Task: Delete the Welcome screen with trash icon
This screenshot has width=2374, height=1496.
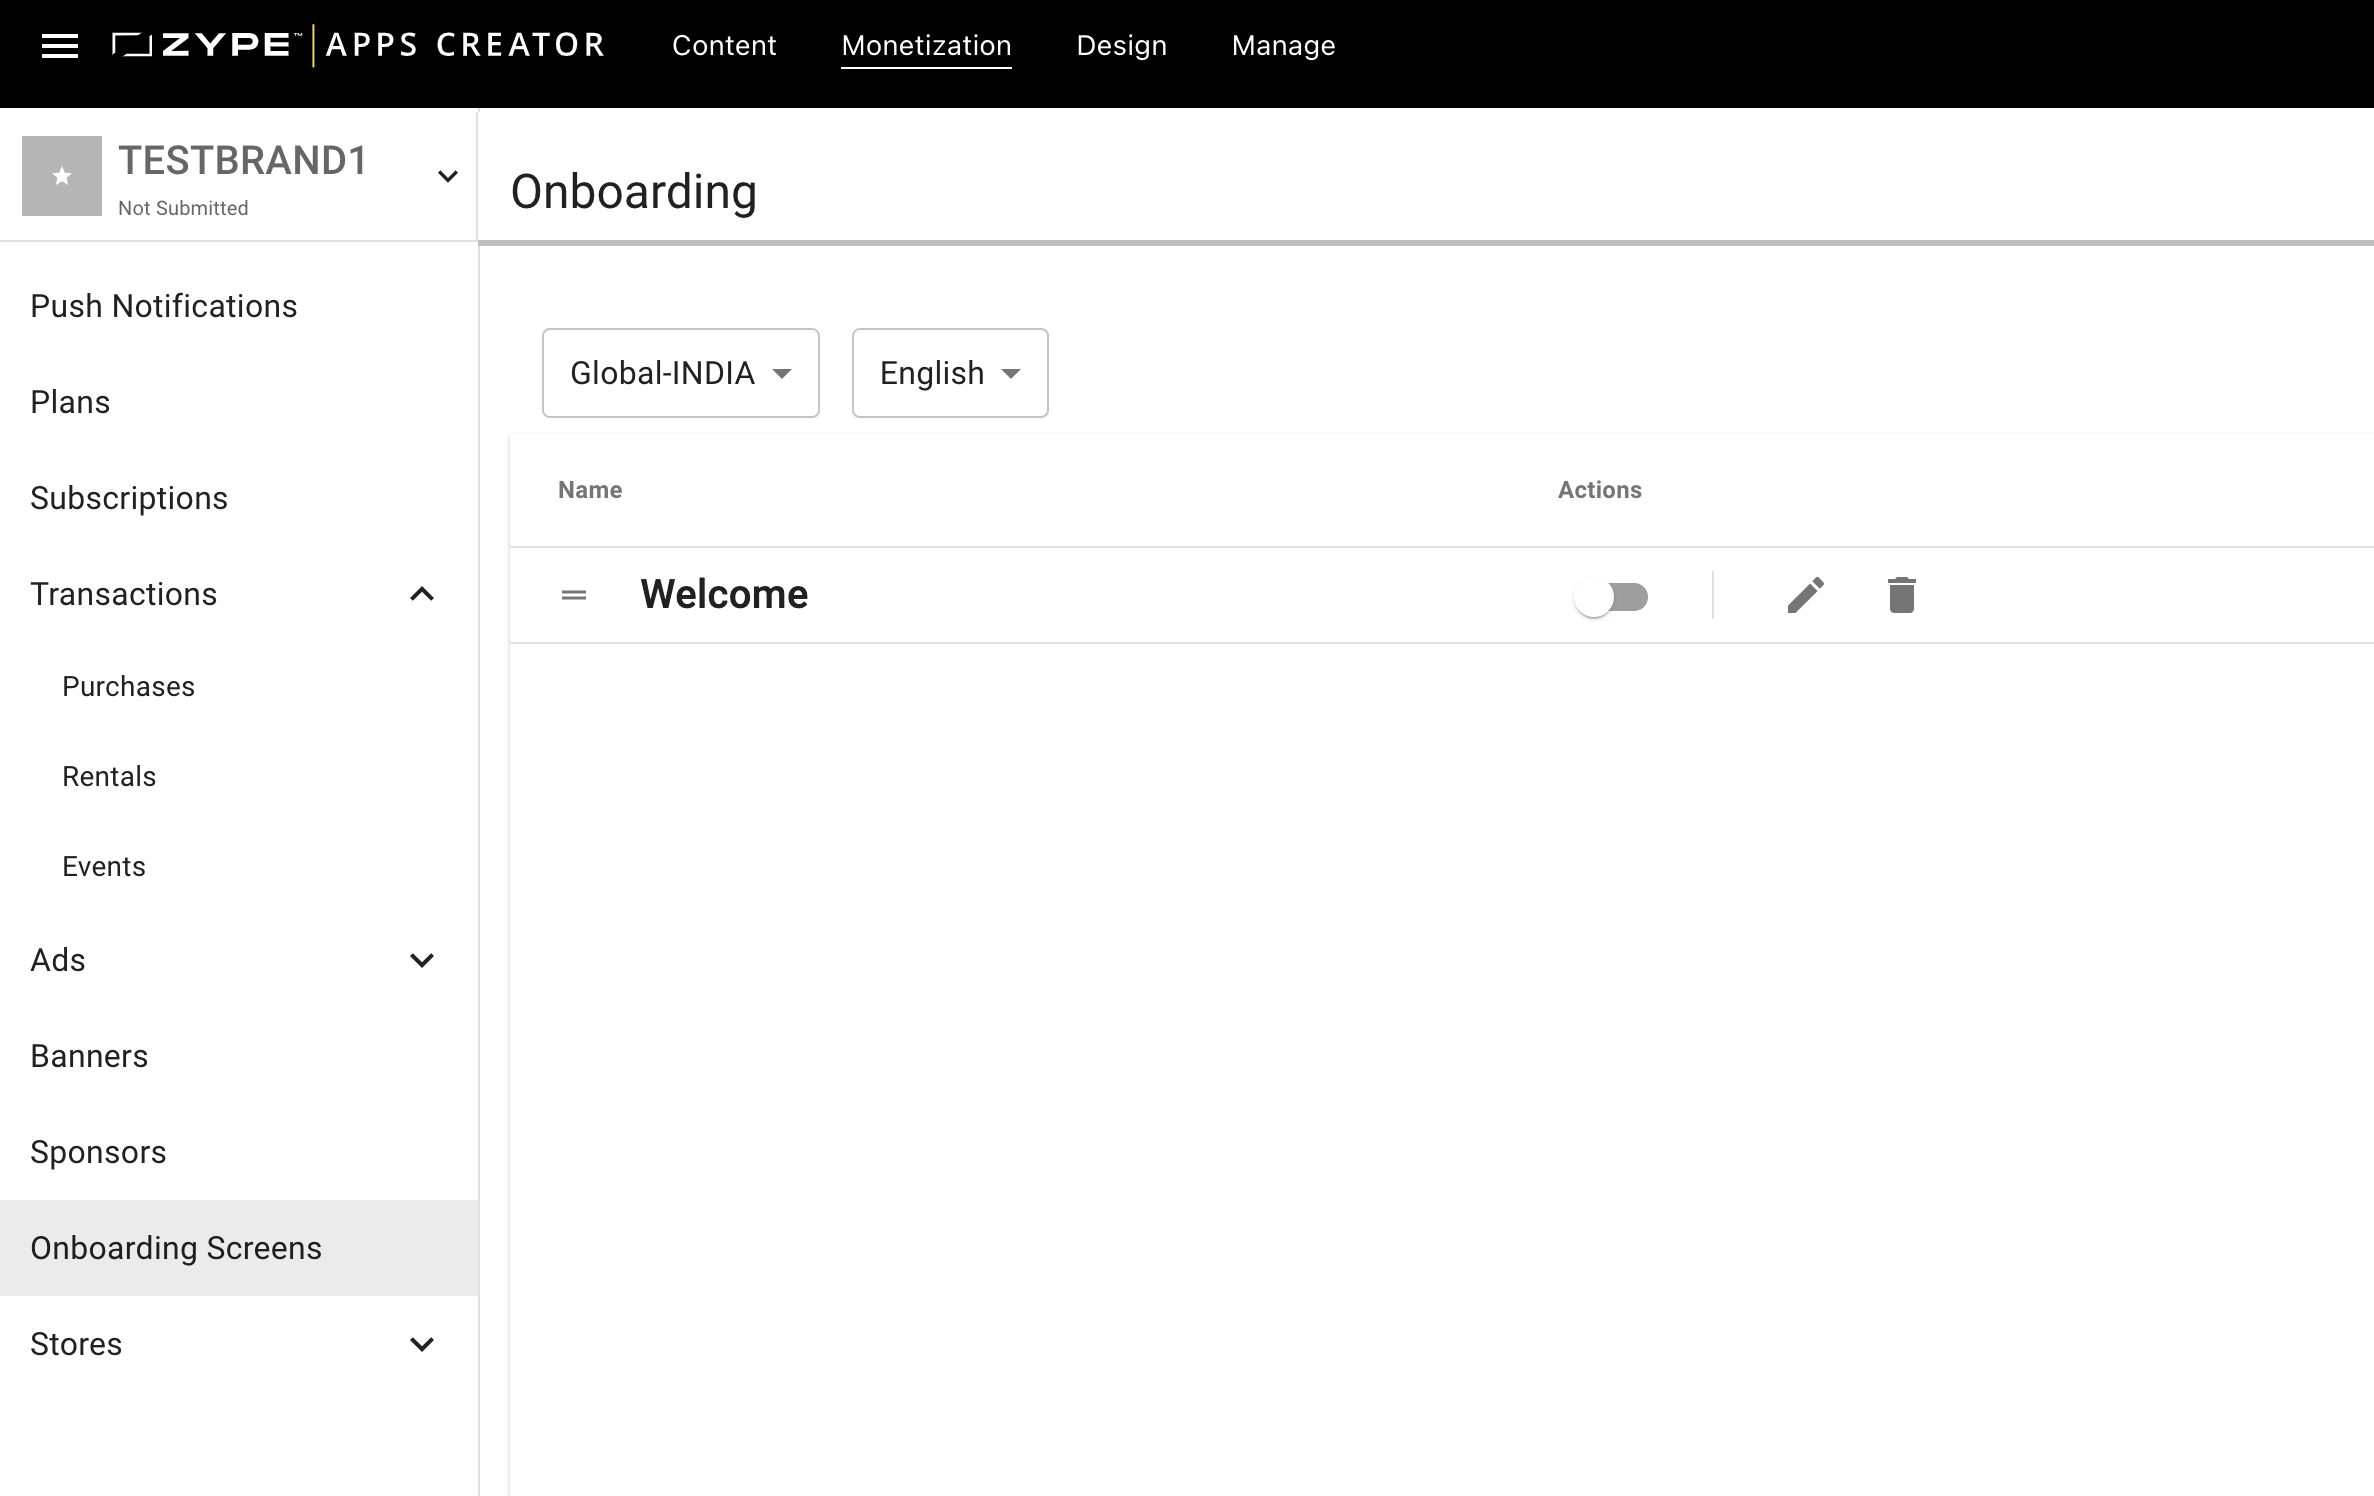Action: point(1901,595)
